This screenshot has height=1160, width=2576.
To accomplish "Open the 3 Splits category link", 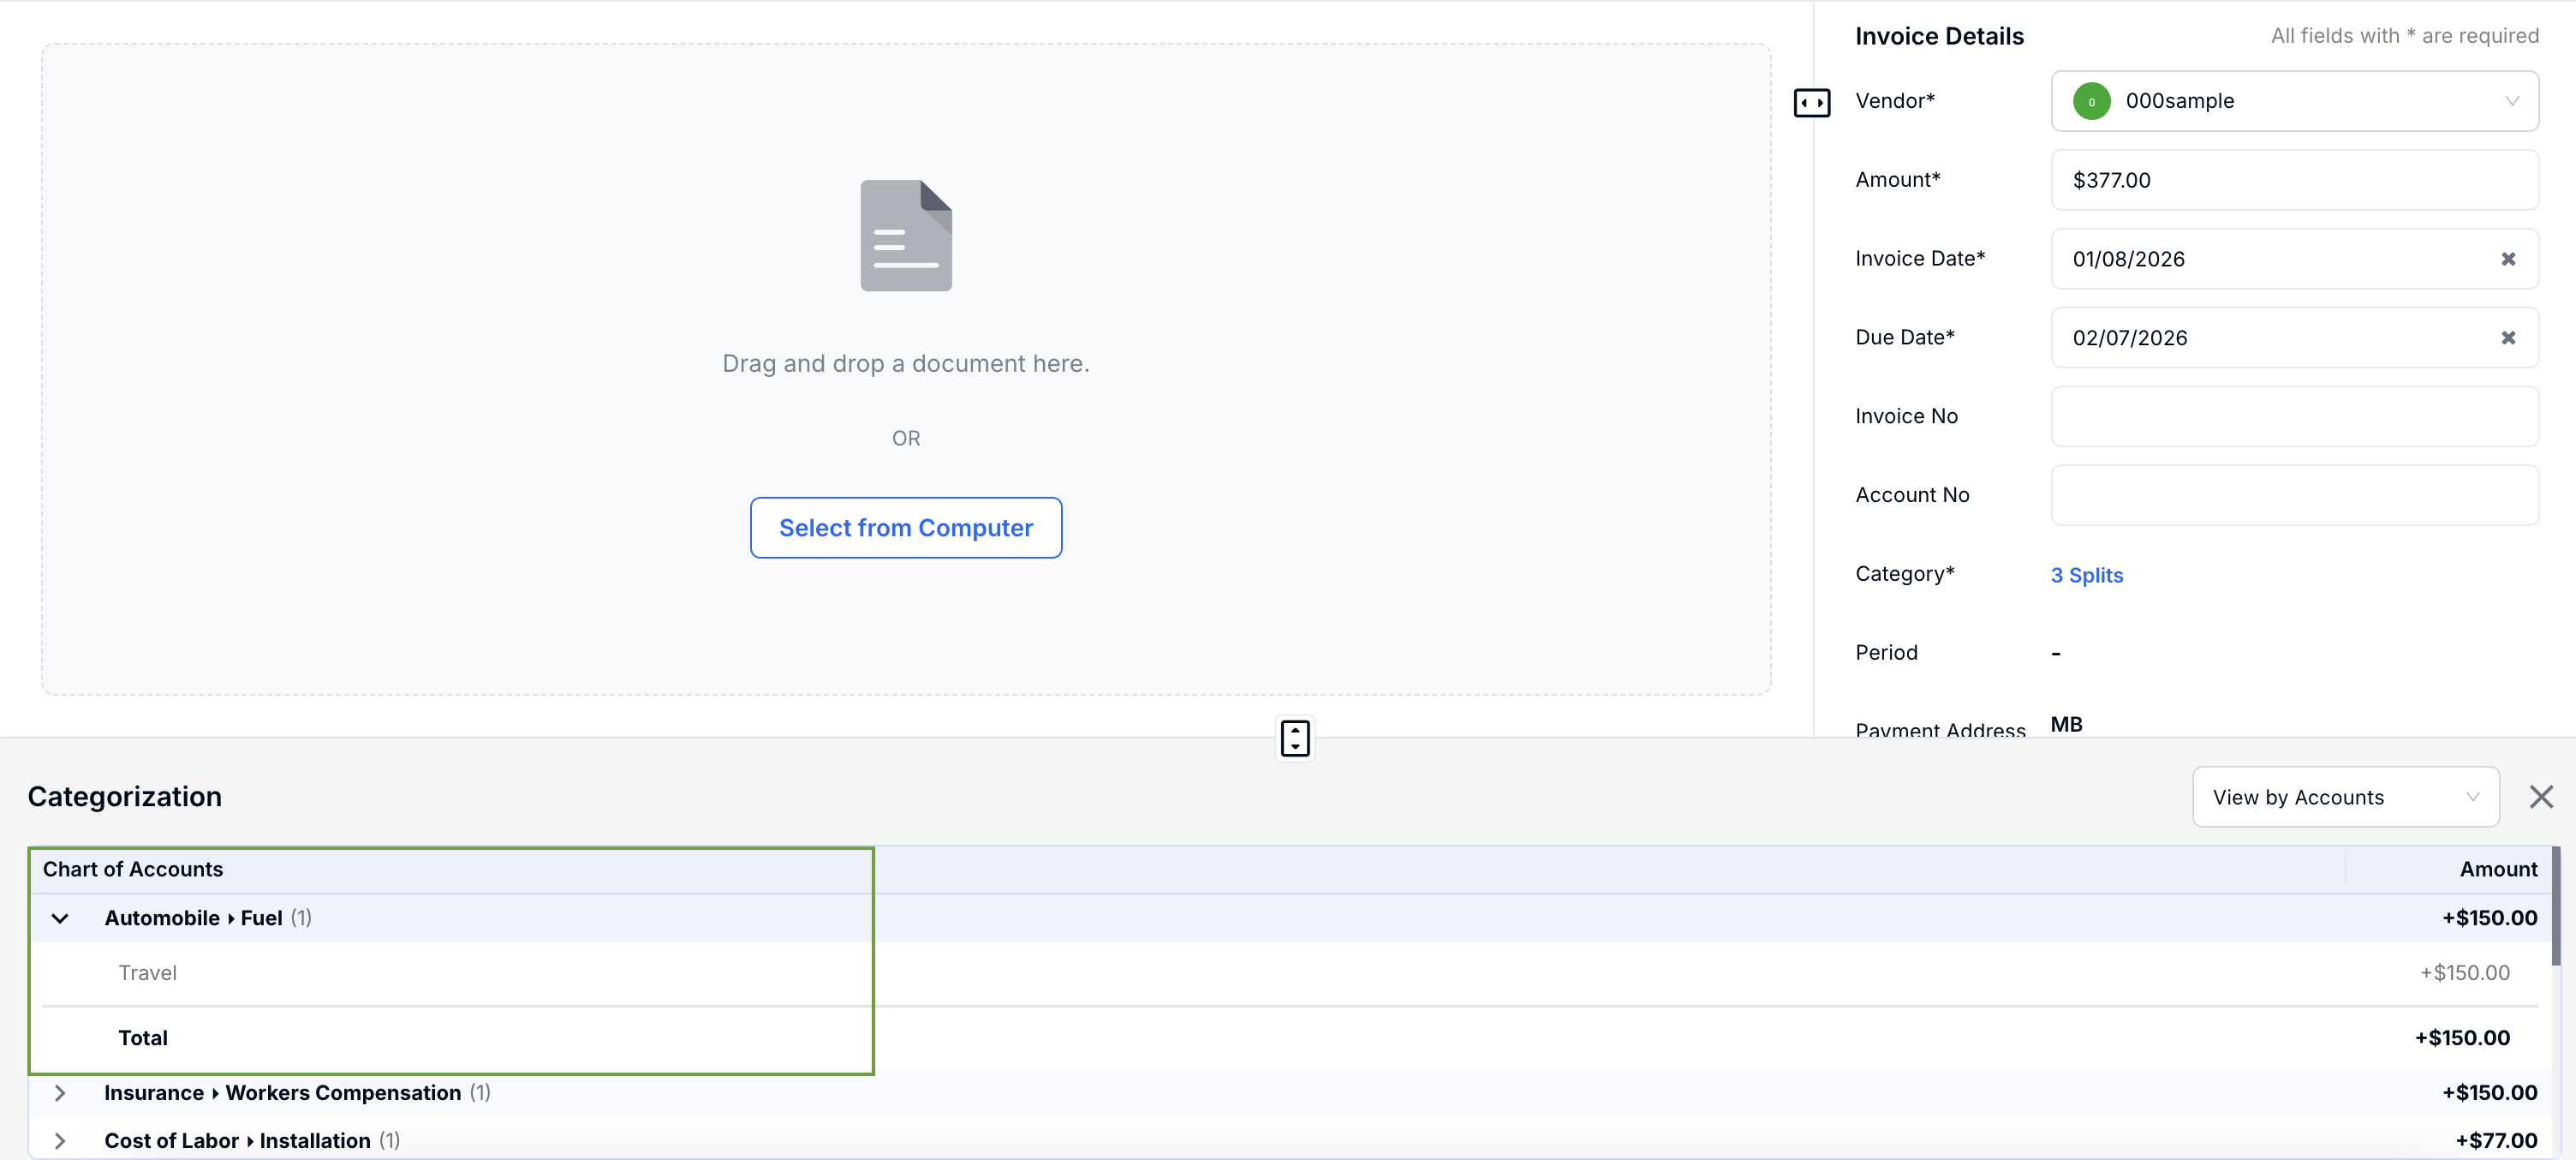I will (2086, 575).
